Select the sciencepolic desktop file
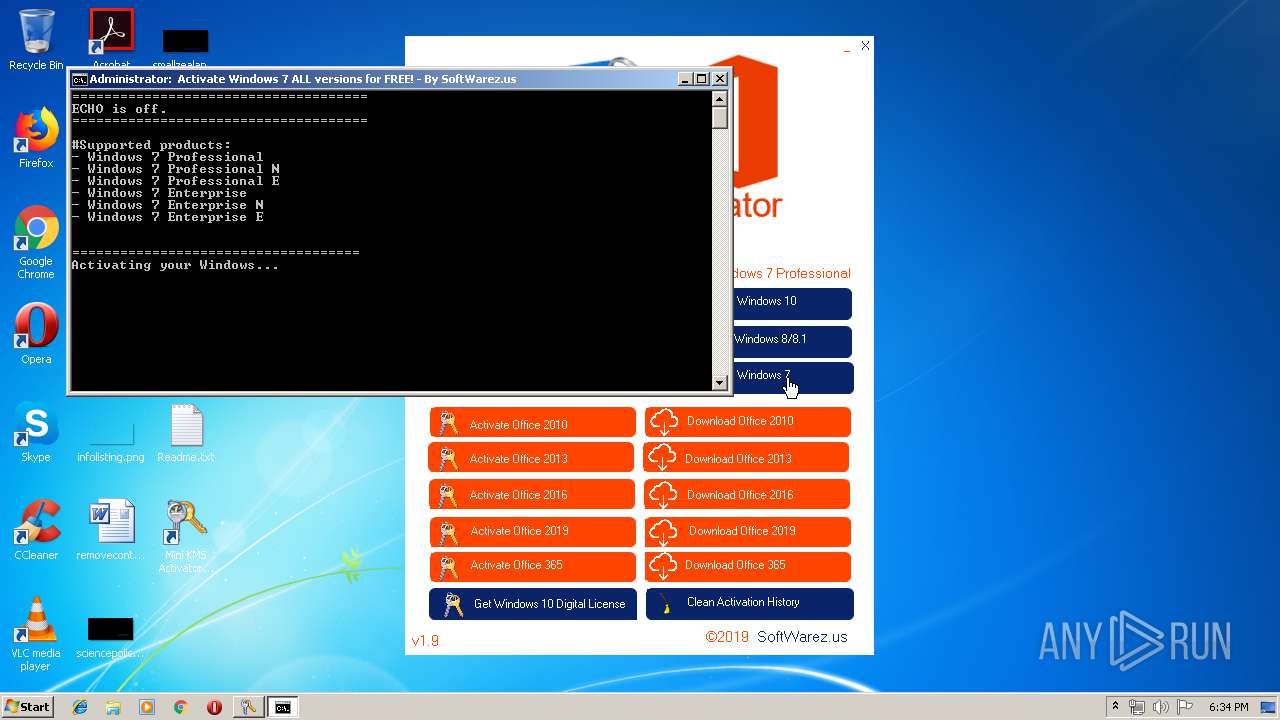This screenshot has width=1280, height=720. (x=111, y=636)
